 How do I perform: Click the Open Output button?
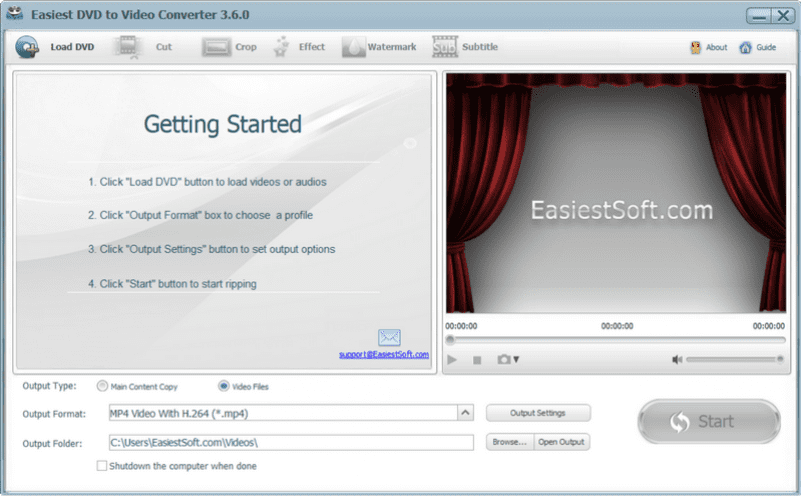pos(561,442)
